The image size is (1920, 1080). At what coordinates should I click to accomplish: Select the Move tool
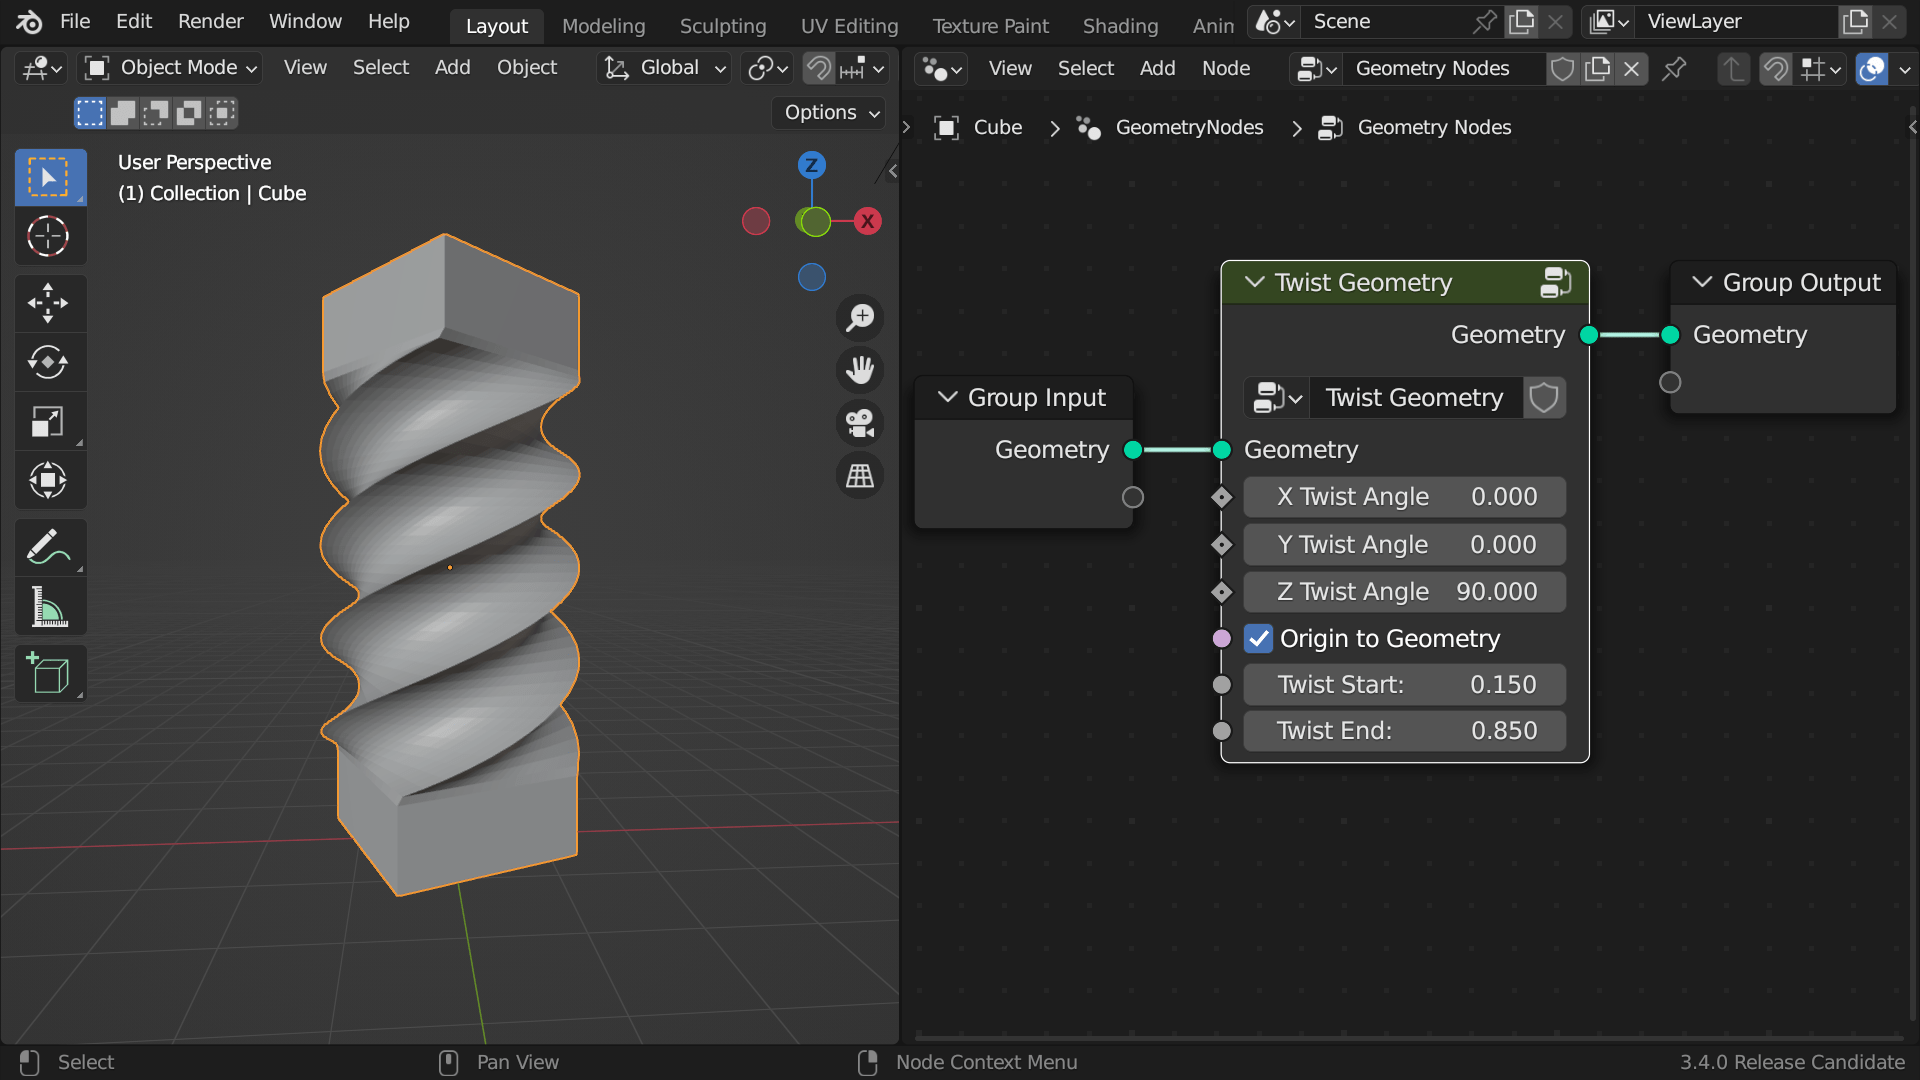pos(50,303)
